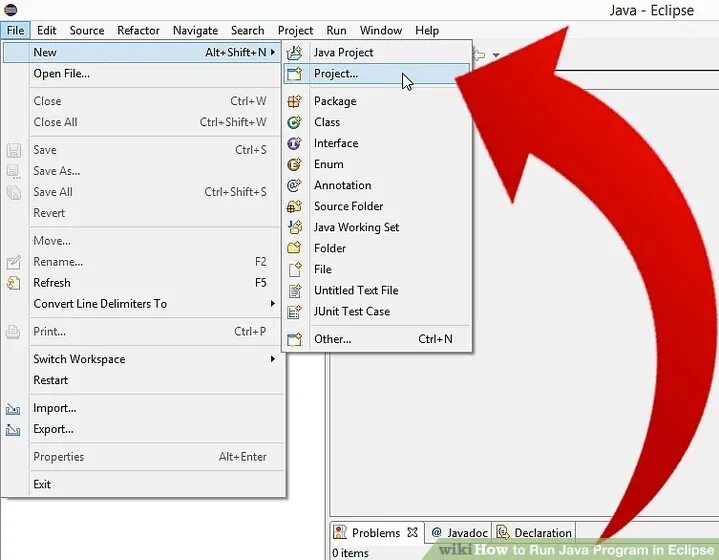719x560 pixels.
Task: Expand the New submenu arrow
Action: click(273, 52)
